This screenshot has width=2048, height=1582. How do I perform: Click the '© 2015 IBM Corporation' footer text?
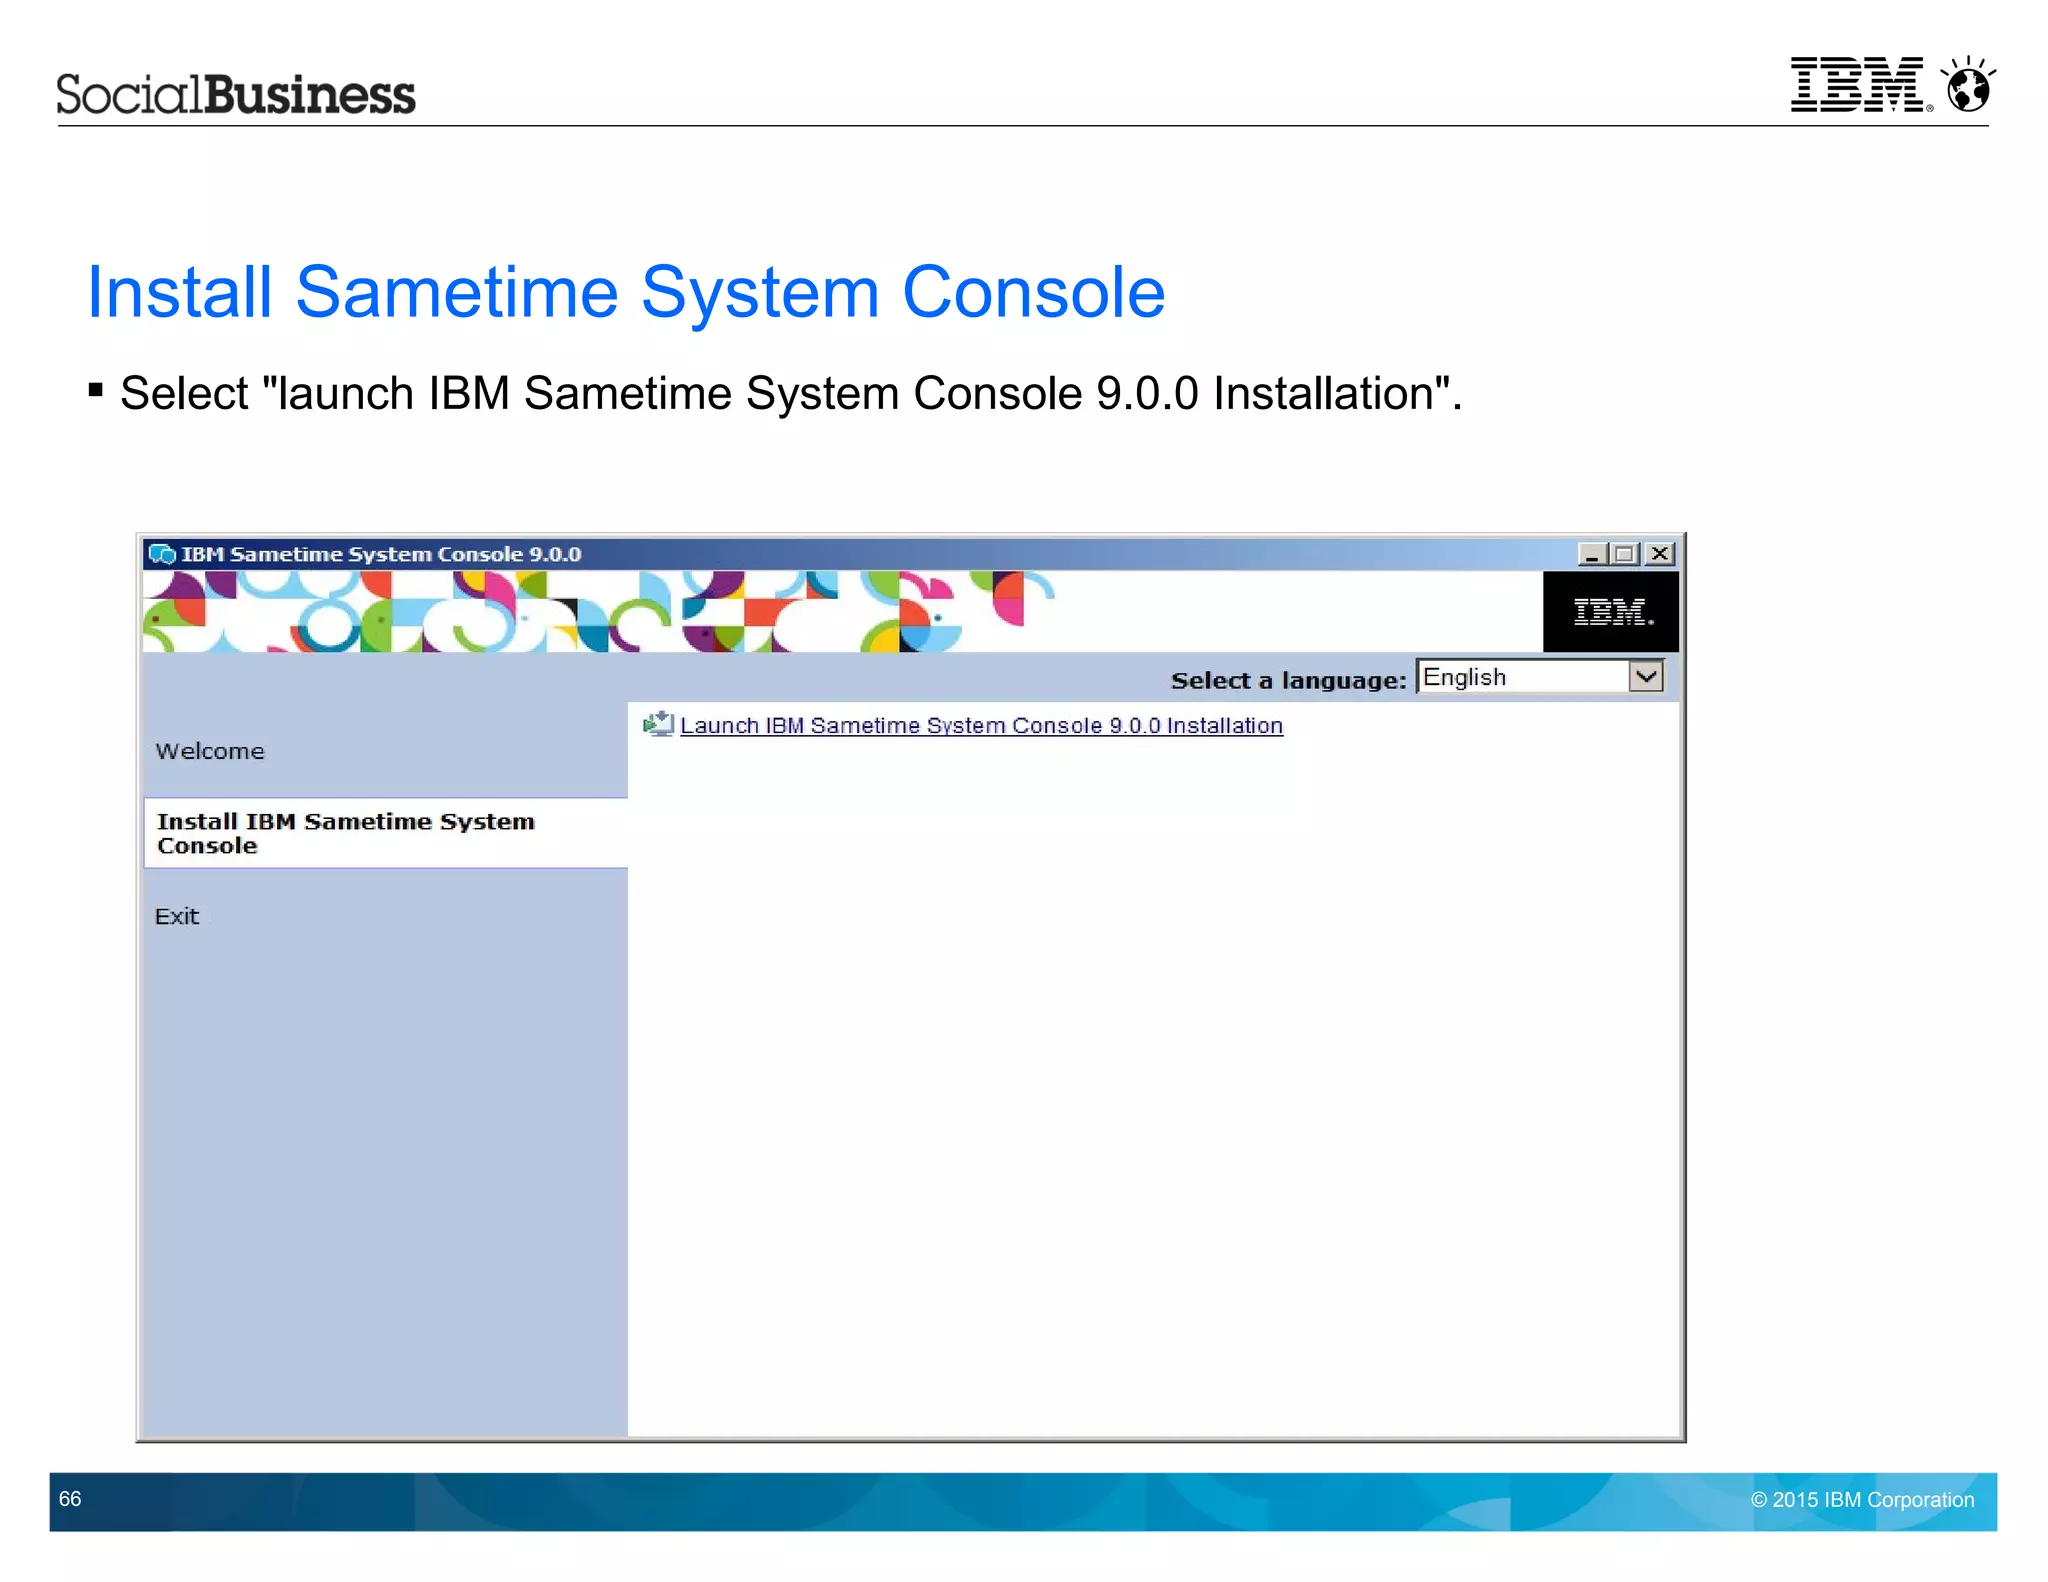click(1862, 1499)
